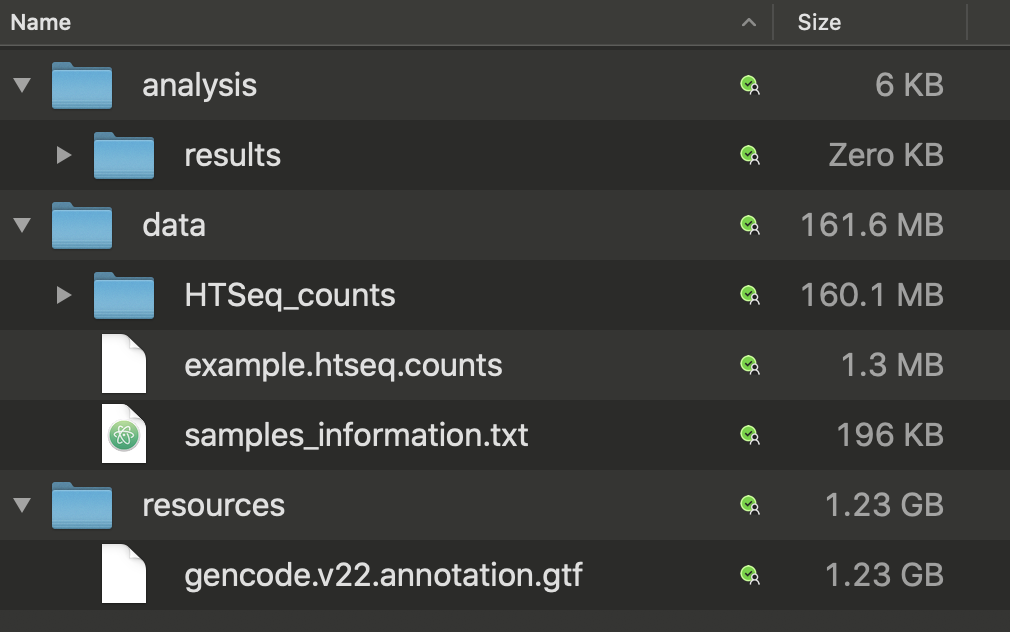Click the results folder icon
The height and width of the screenshot is (632, 1010).
(124, 155)
